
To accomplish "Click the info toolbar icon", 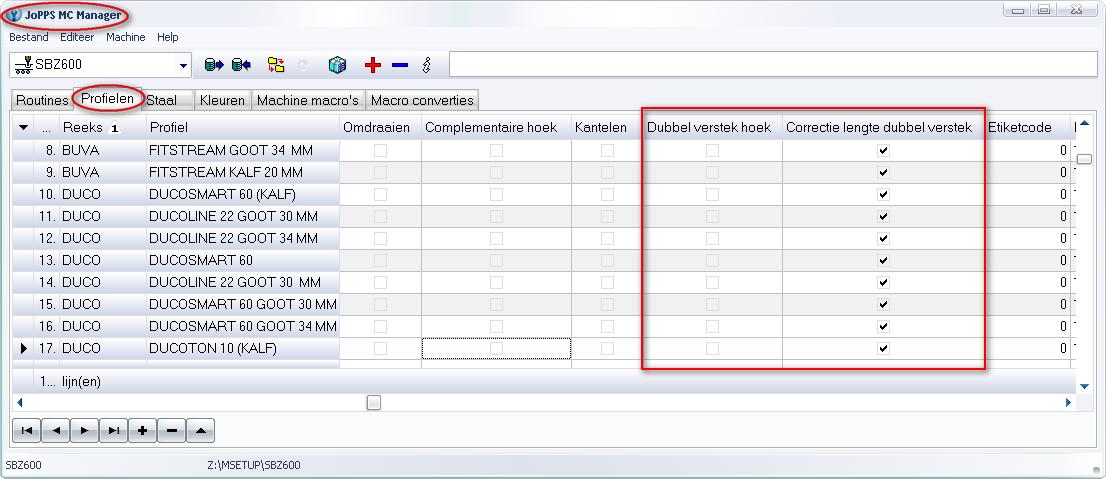I will tap(426, 66).
